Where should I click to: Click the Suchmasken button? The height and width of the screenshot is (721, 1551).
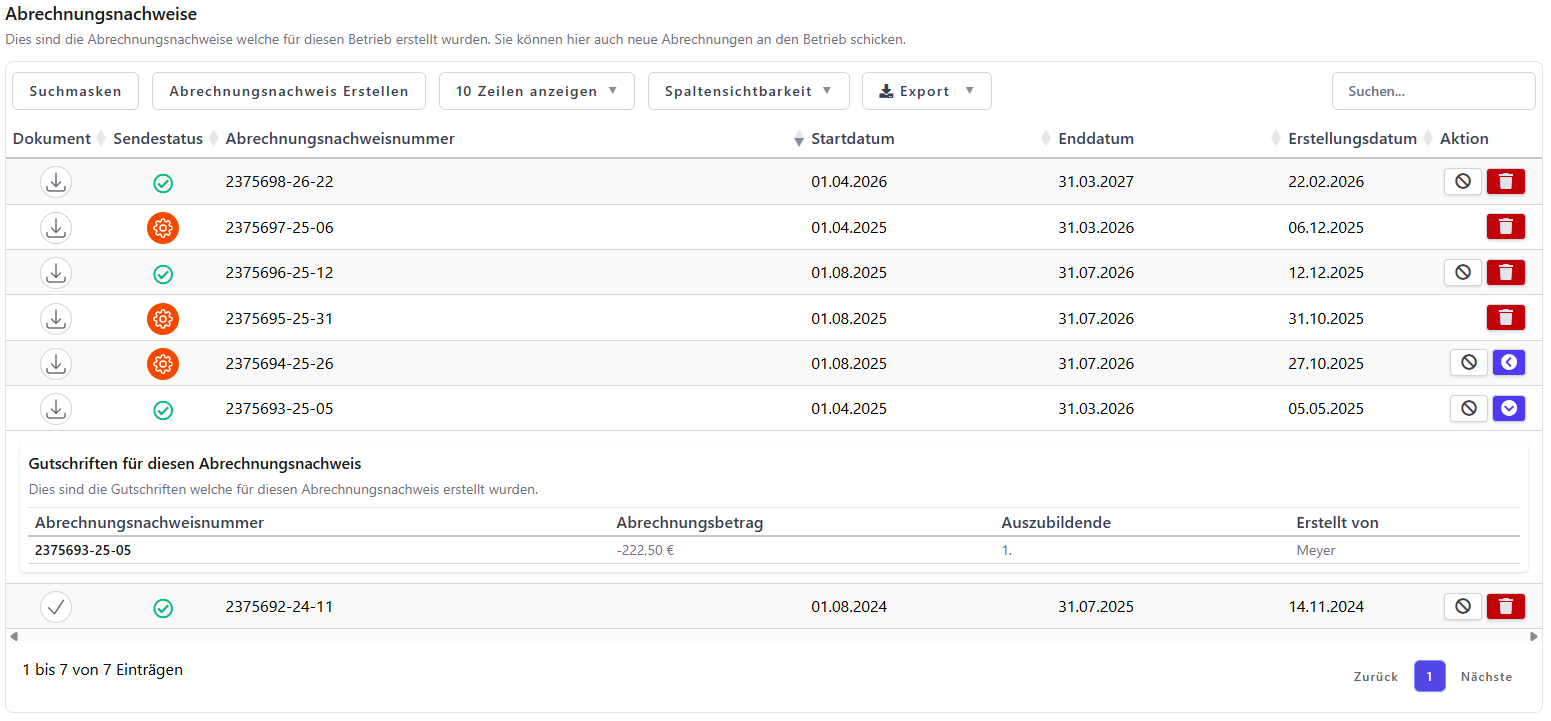pyautogui.click(x=75, y=91)
